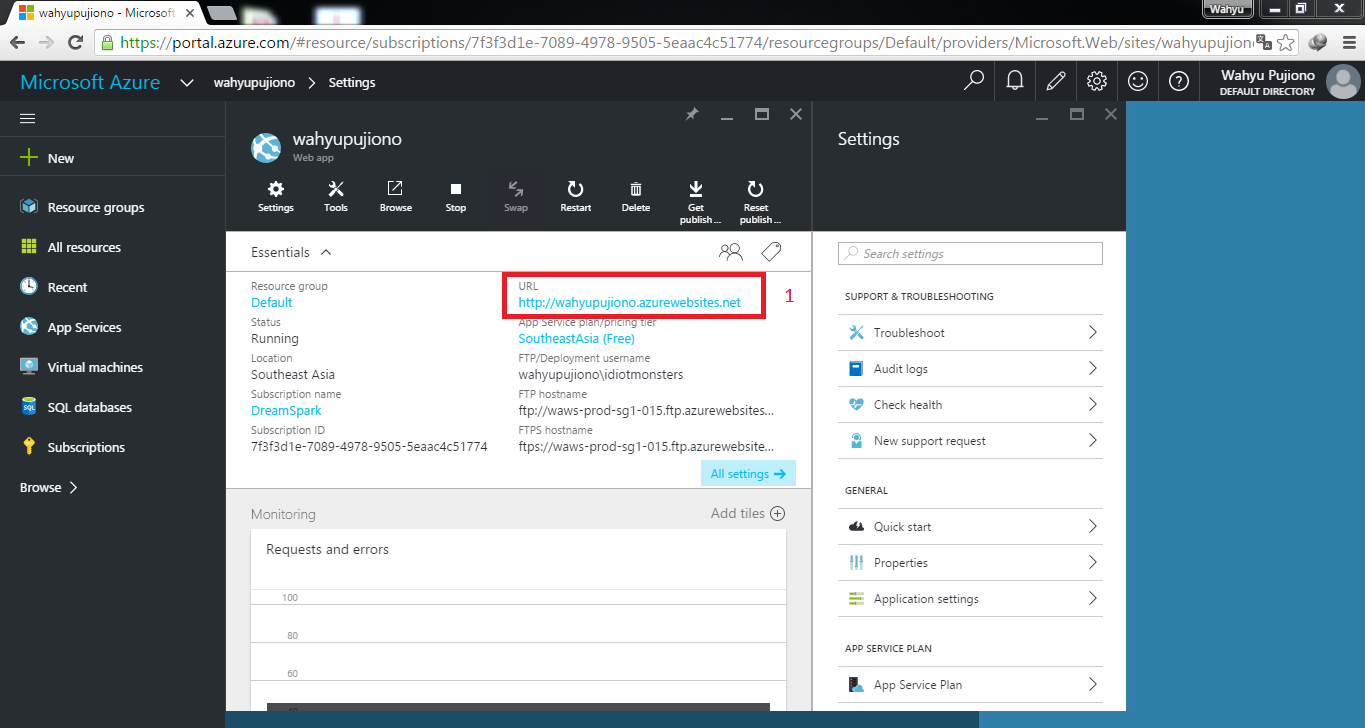Pin the wahyupujiono blade
1365x728 pixels.
pos(692,115)
